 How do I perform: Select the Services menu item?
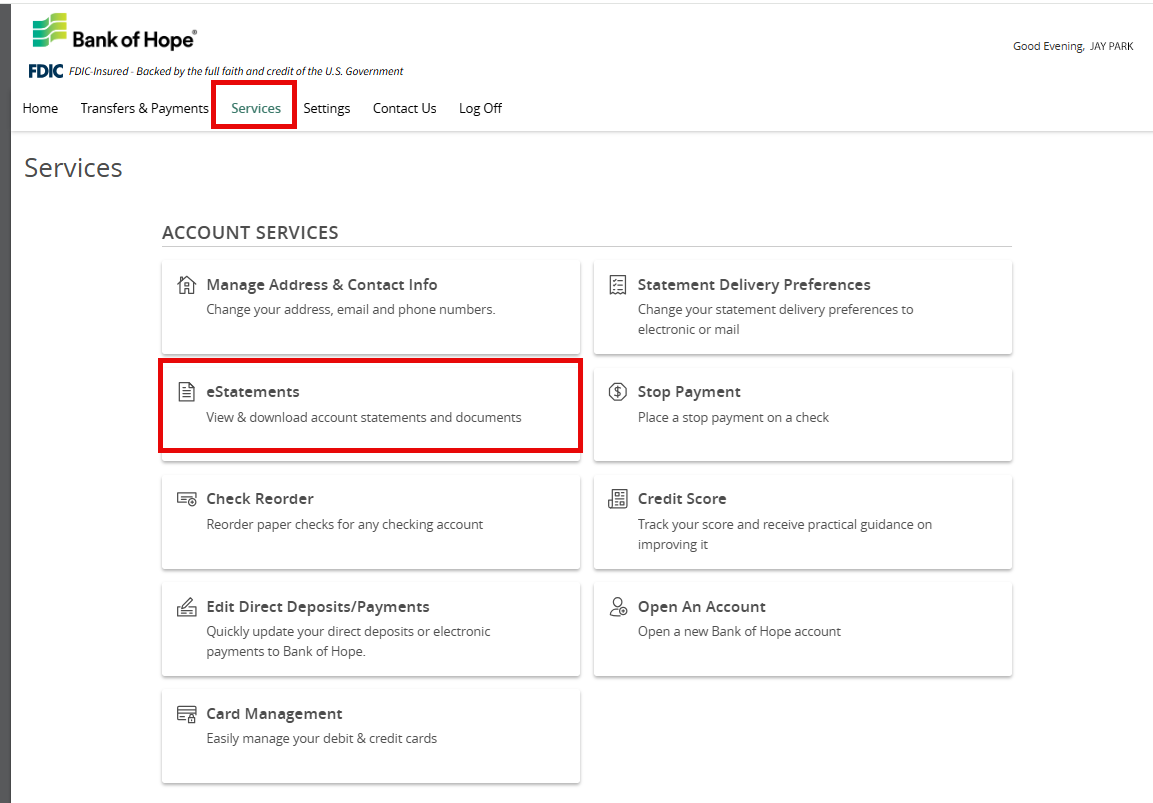pyautogui.click(x=256, y=108)
